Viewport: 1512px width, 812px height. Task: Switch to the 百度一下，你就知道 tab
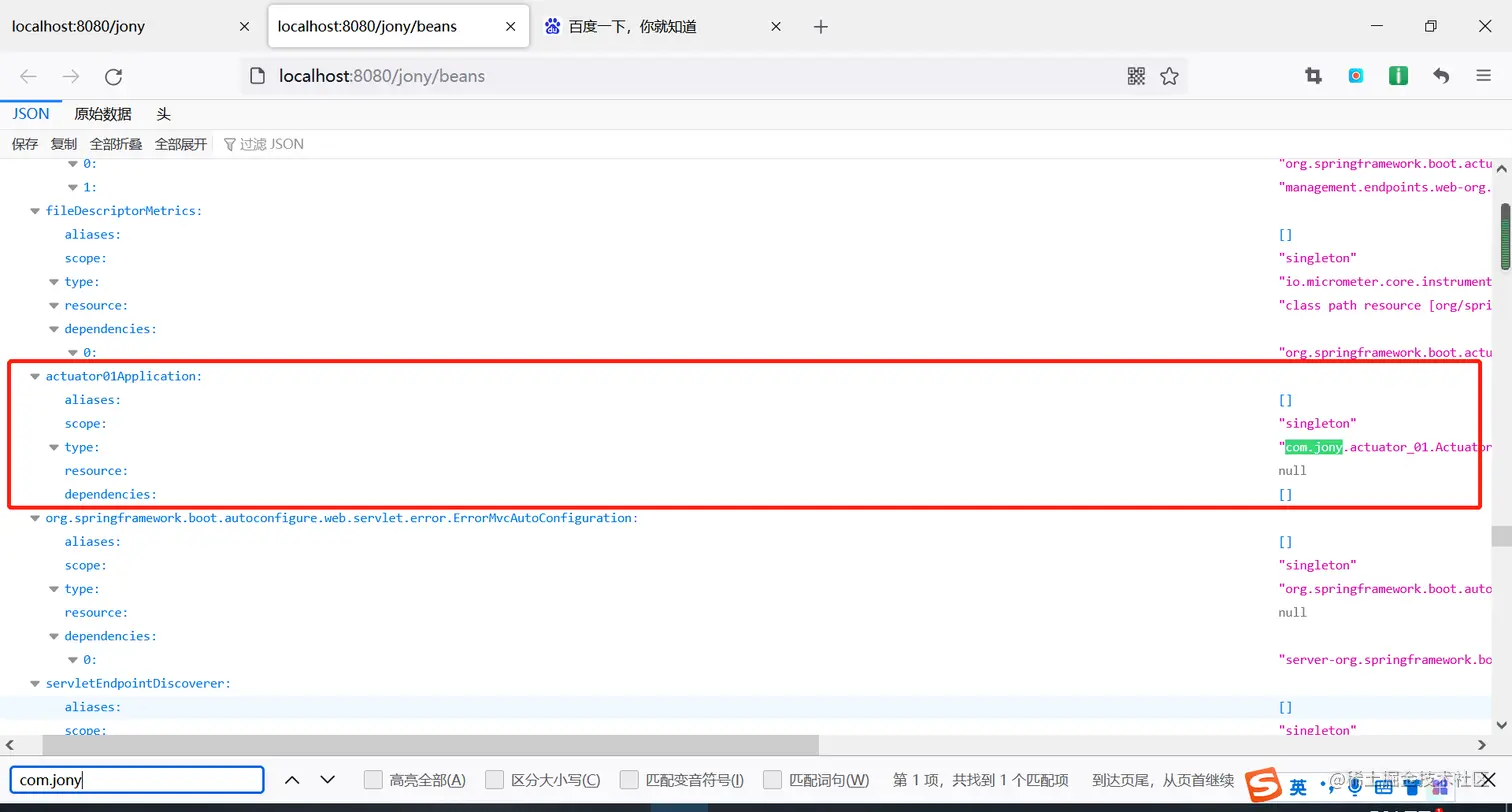click(x=664, y=27)
